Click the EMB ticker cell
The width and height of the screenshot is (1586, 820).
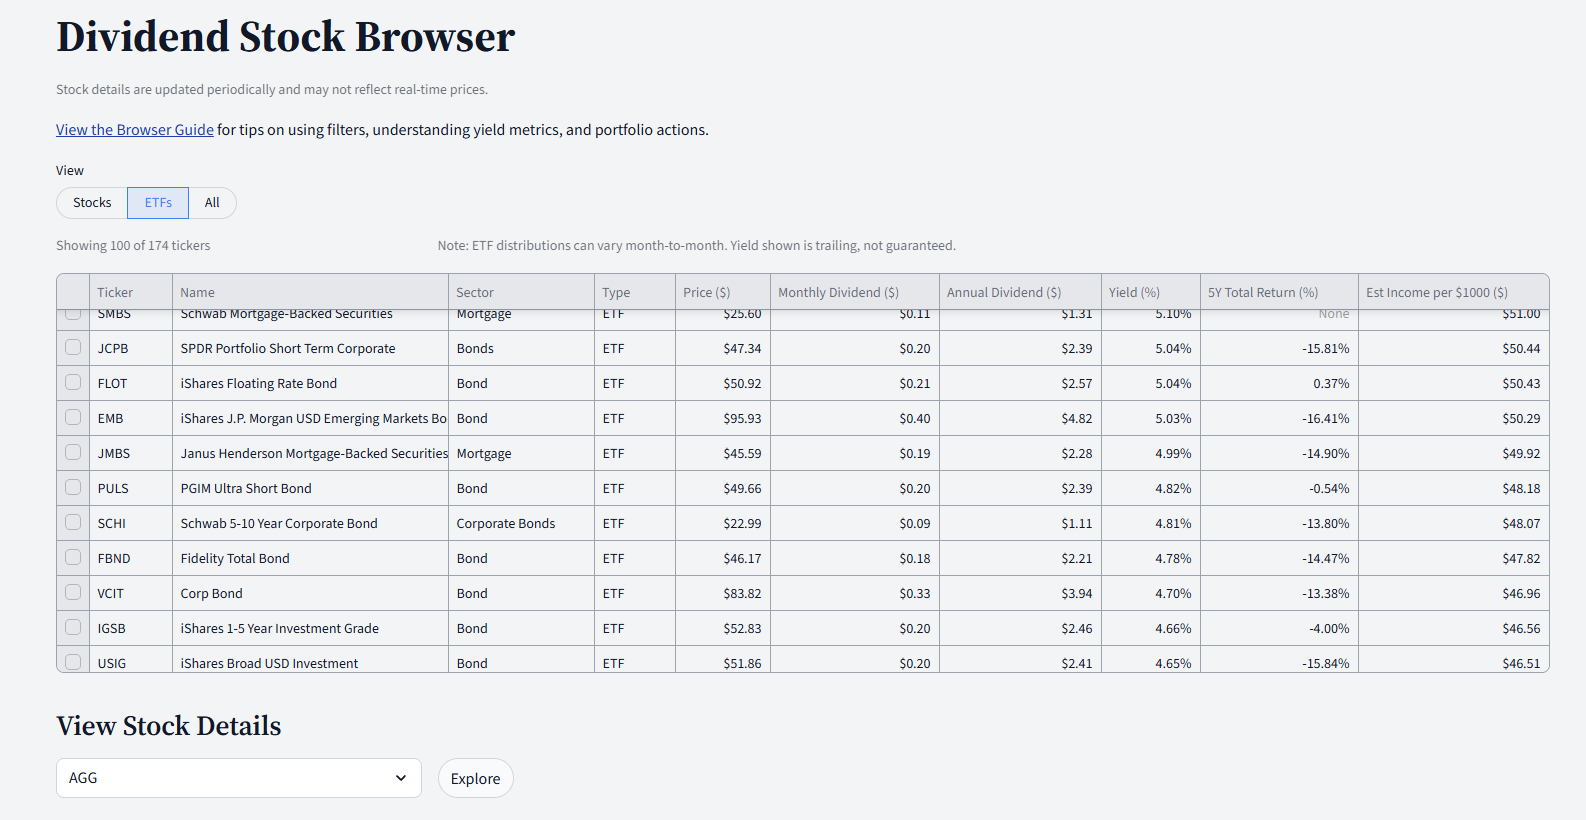(x=131, y=418)
